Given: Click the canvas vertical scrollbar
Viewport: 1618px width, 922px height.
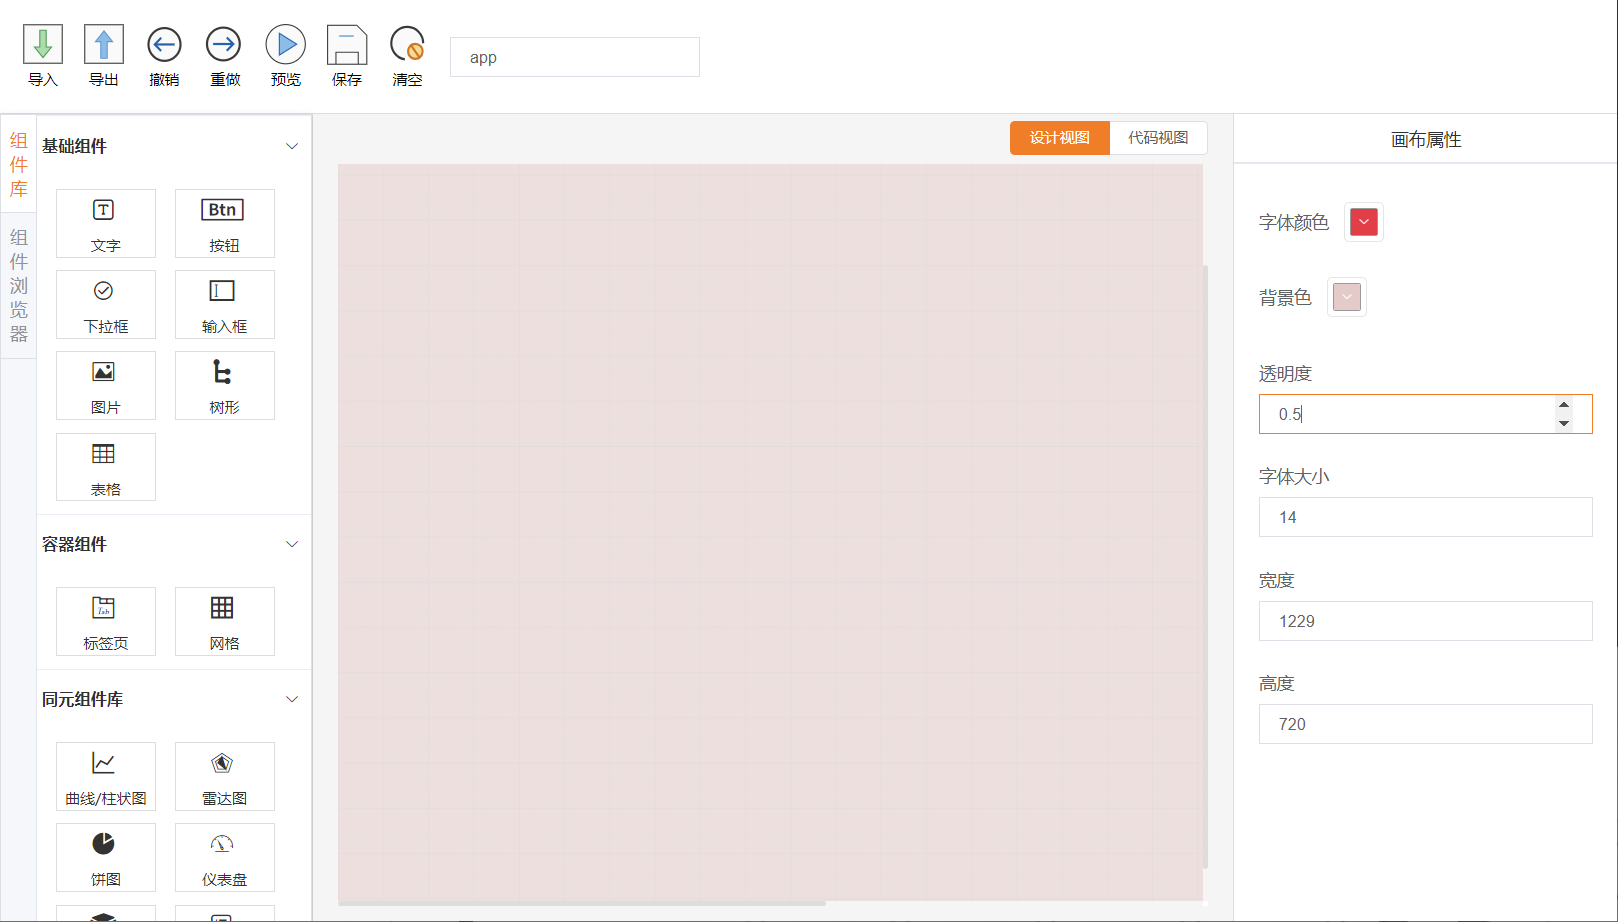Looking at the screenshot, I should click(1206, 566).
